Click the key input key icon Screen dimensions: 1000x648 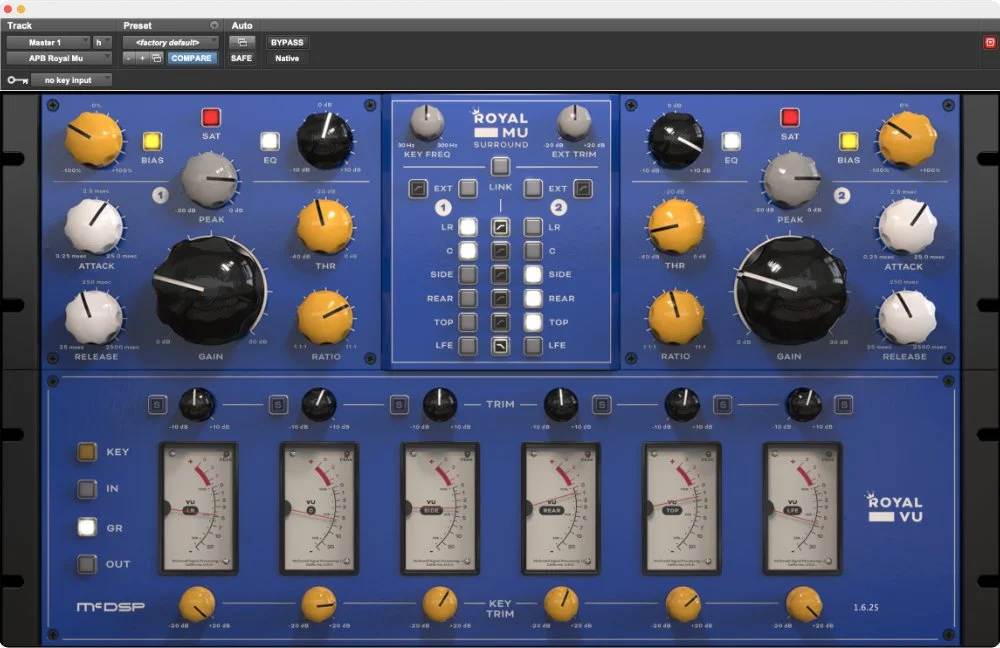coord(17,80)
